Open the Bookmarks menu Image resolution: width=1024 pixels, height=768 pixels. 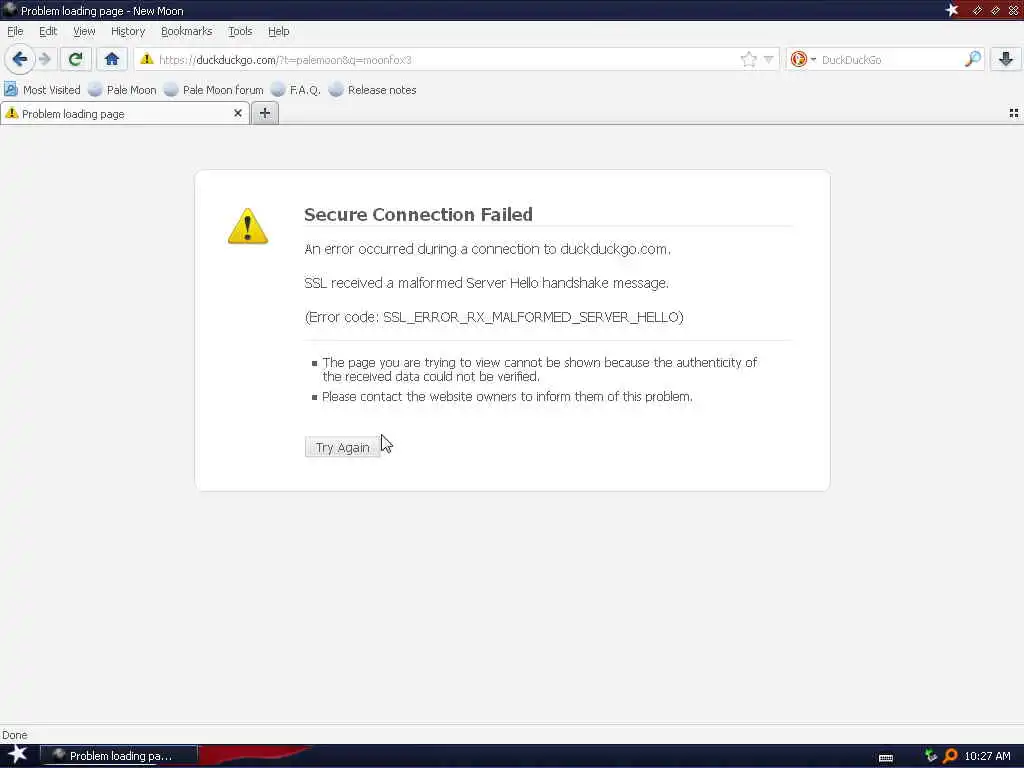pyautogui.click(x=186, y=31)
